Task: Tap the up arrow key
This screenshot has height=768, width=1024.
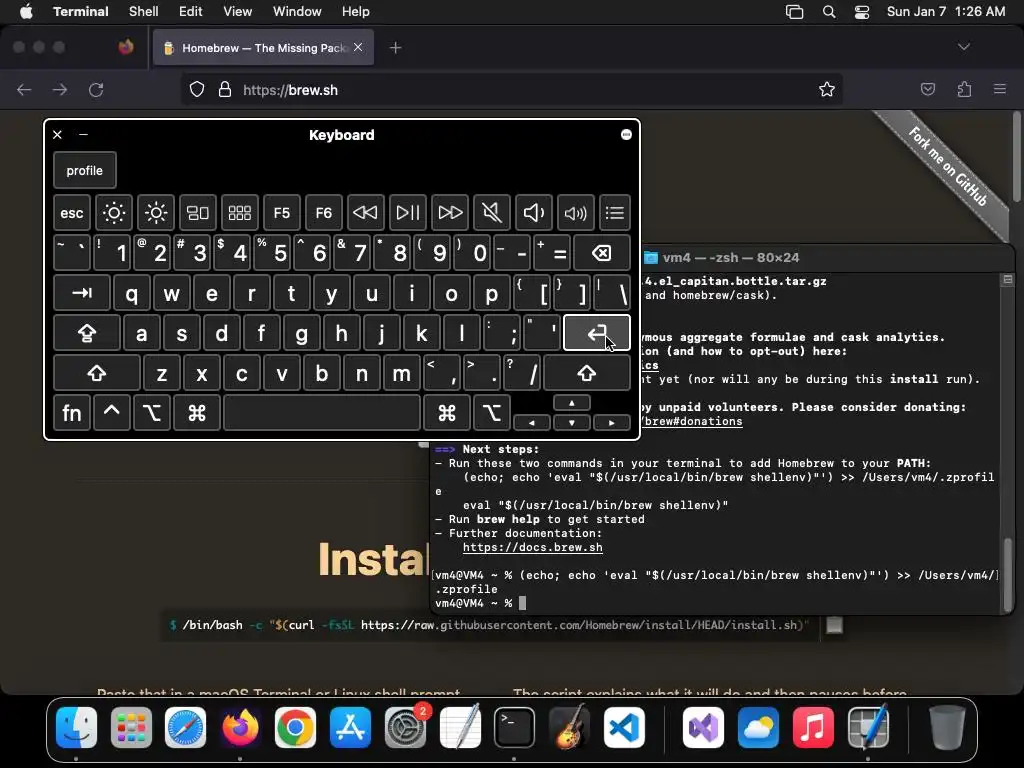Action: (x=571, y=403)
